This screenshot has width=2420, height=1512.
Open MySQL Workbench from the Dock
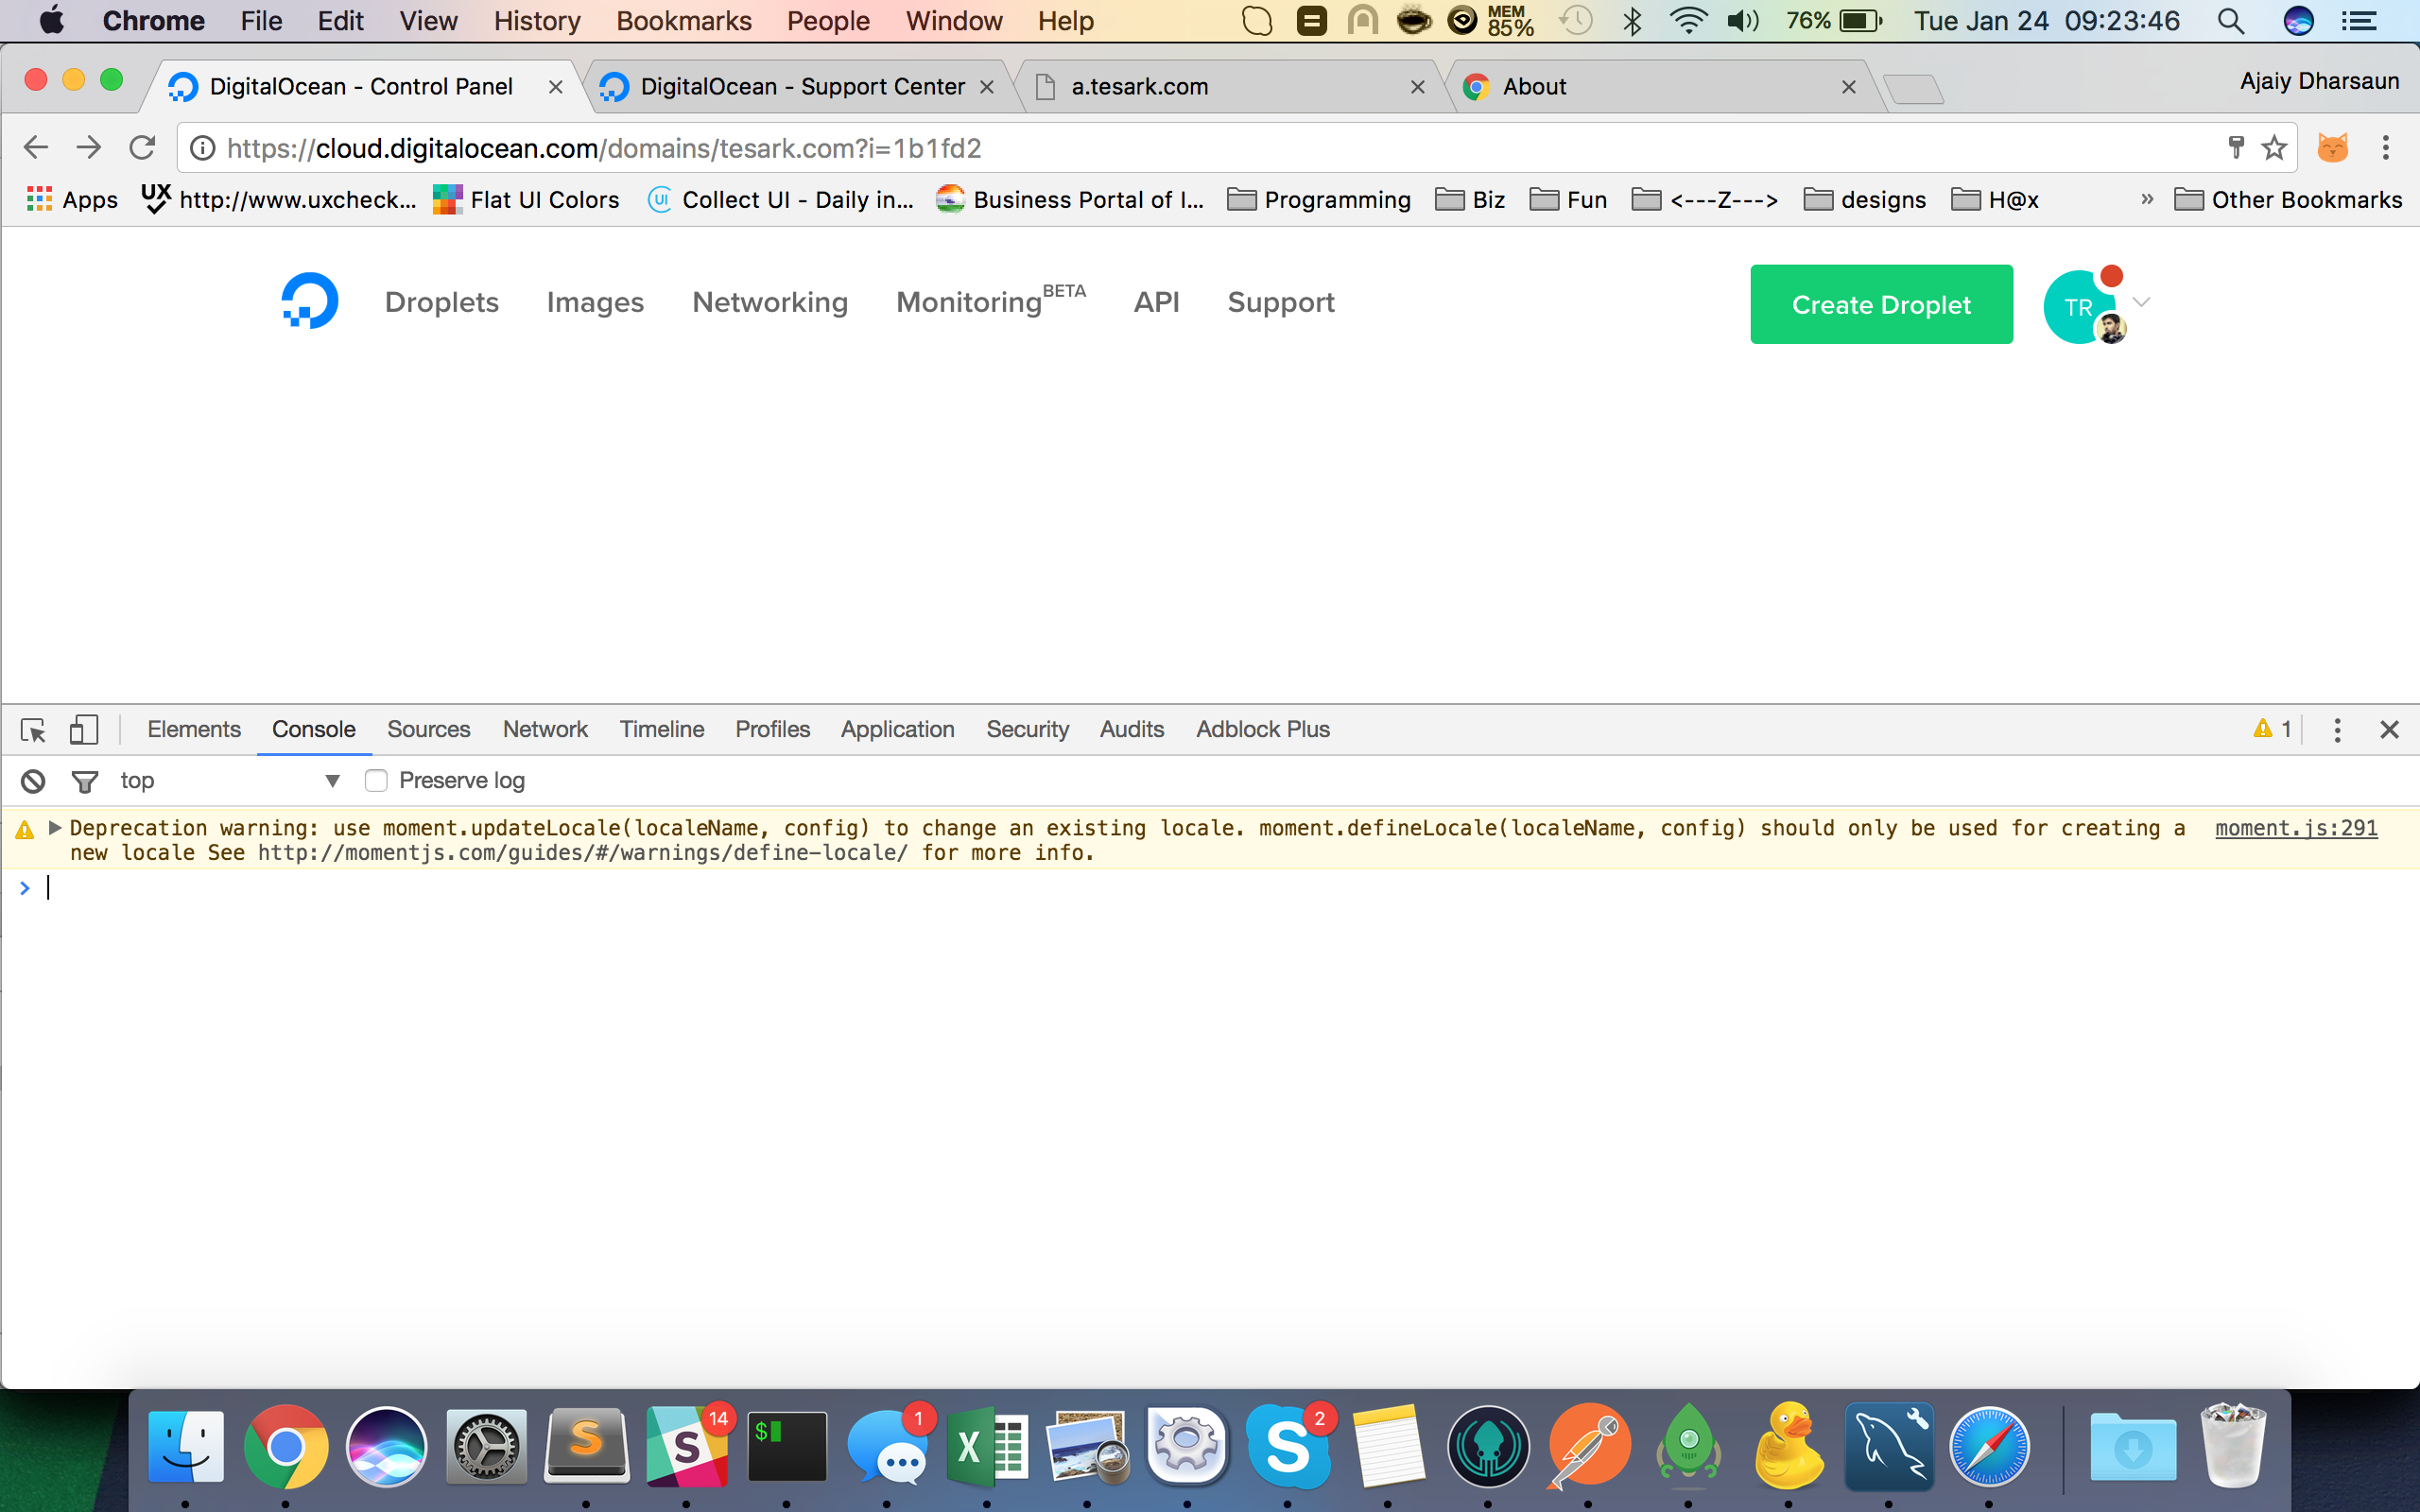[x=1889, y=1446]
